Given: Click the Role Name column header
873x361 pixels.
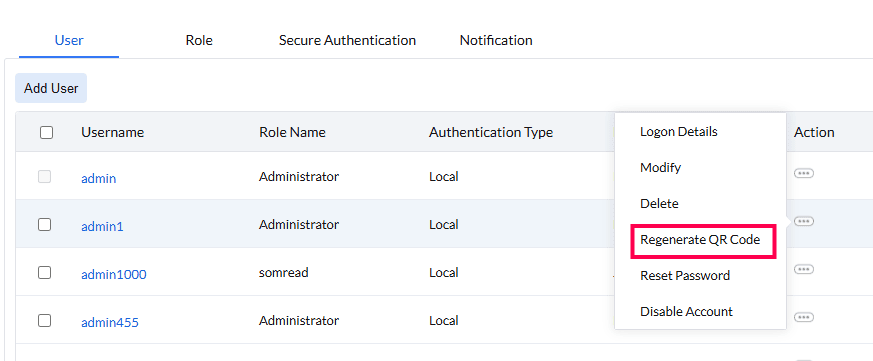Looking at the screenshot, I should (x=292, y=132).
